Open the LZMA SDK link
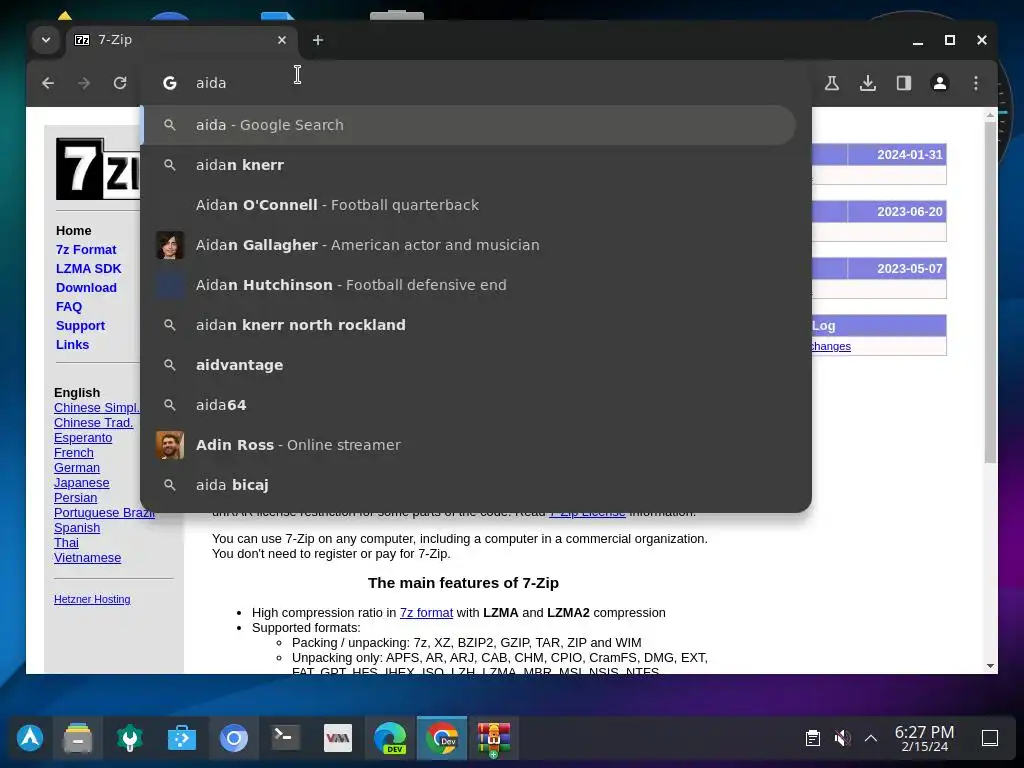This screenshot has height=768, width=1024. (x=88, y=268)
